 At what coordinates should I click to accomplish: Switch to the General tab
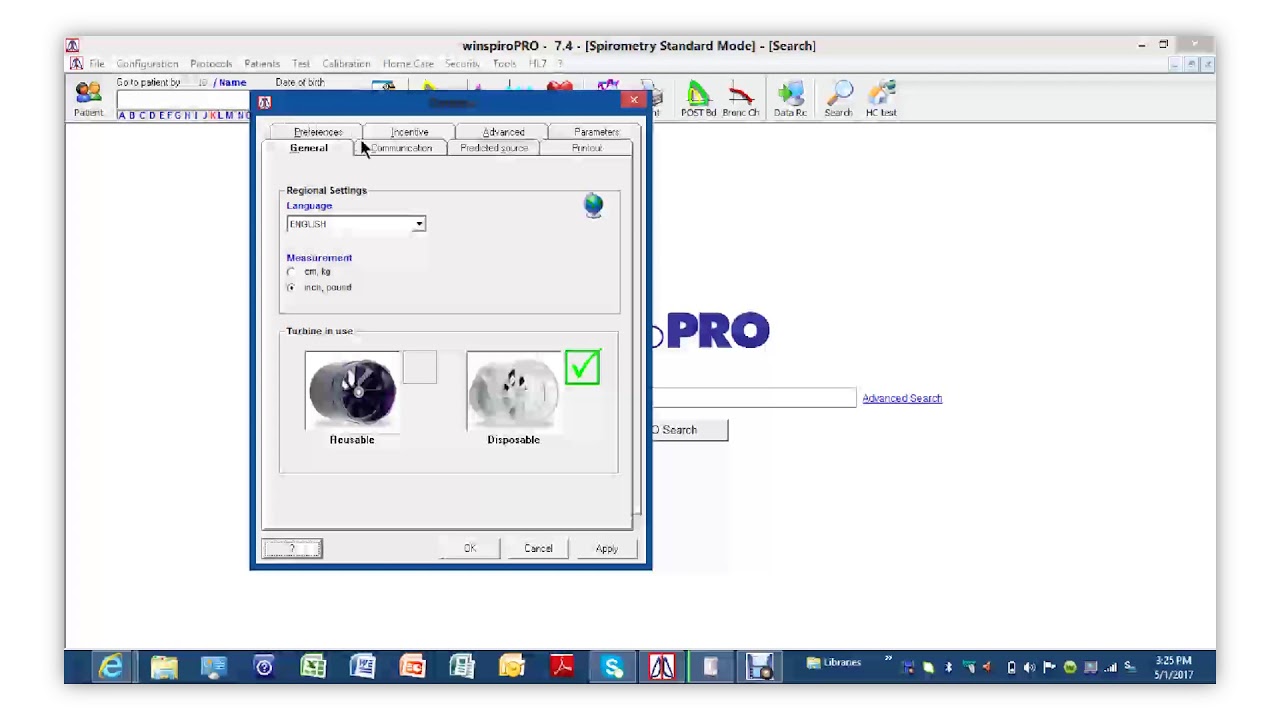click(x=308, y=148)
